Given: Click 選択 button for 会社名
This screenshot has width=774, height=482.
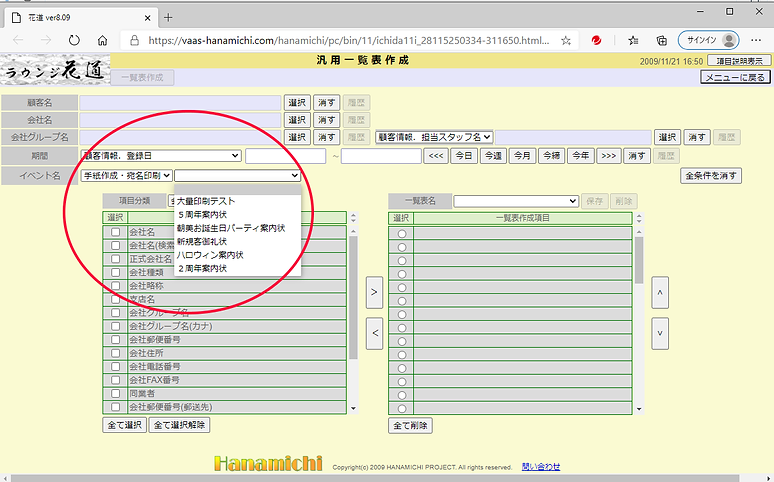Looking at the screenshot, I should point(297,120).
